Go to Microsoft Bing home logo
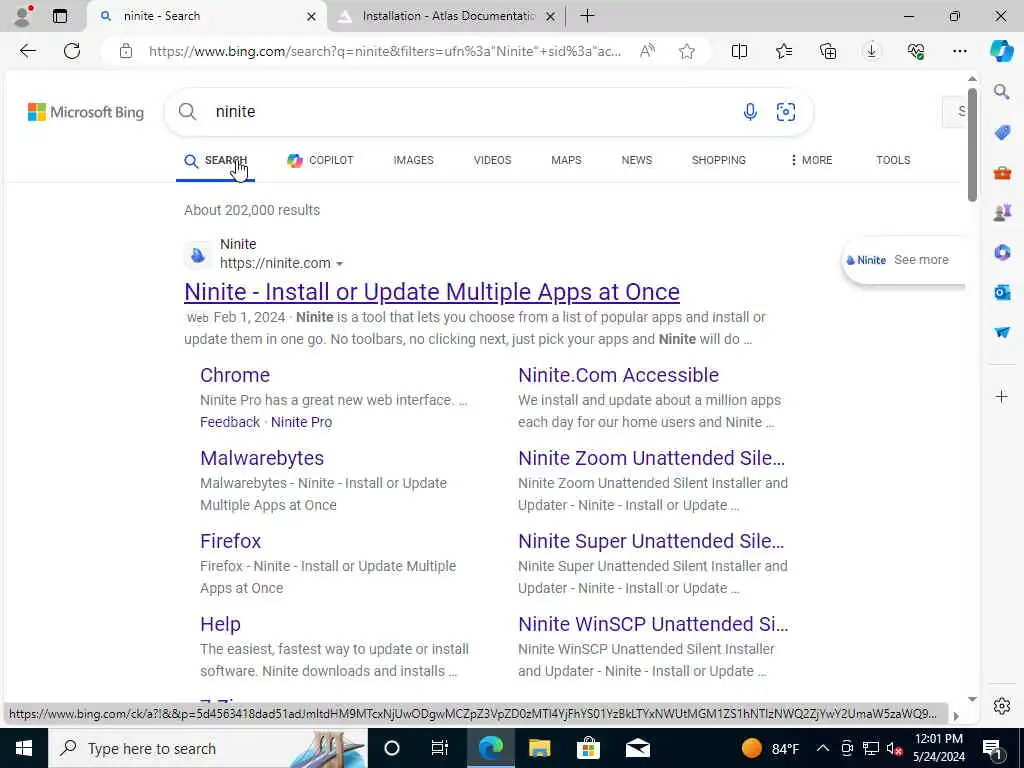 (x=86, y=112)
